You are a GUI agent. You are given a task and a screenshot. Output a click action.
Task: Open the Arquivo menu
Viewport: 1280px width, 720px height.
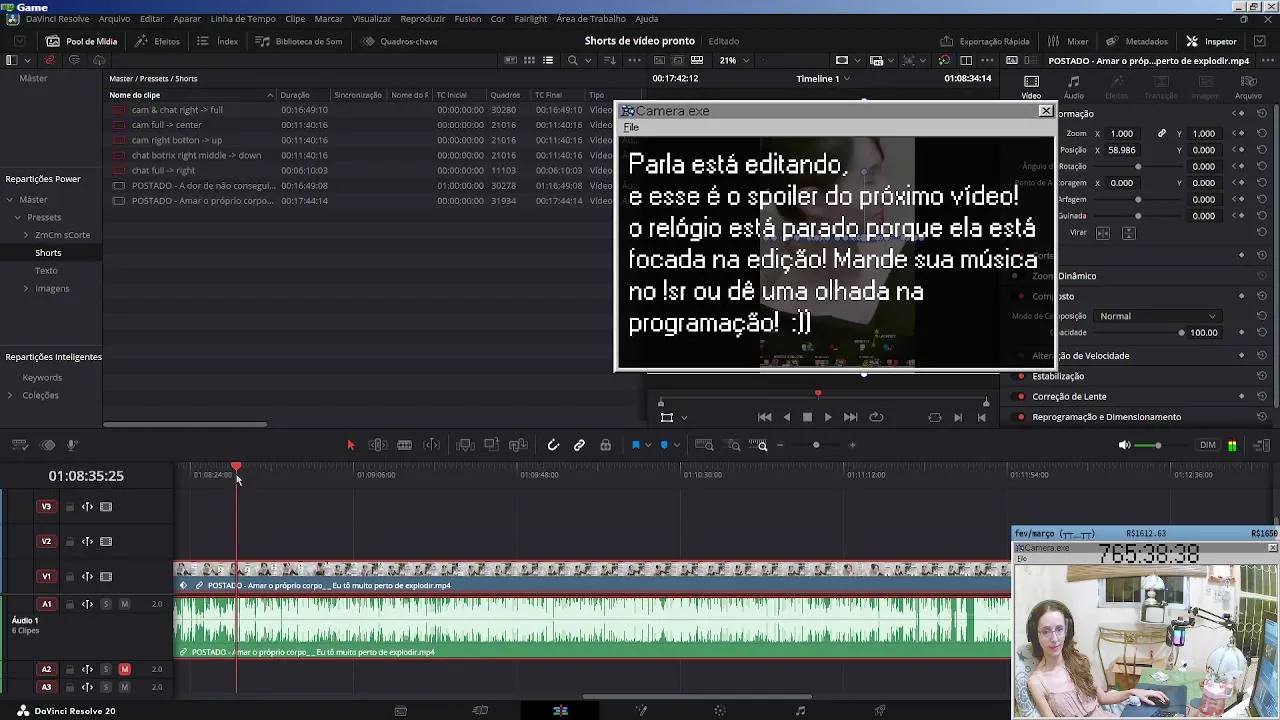(114, 19)
